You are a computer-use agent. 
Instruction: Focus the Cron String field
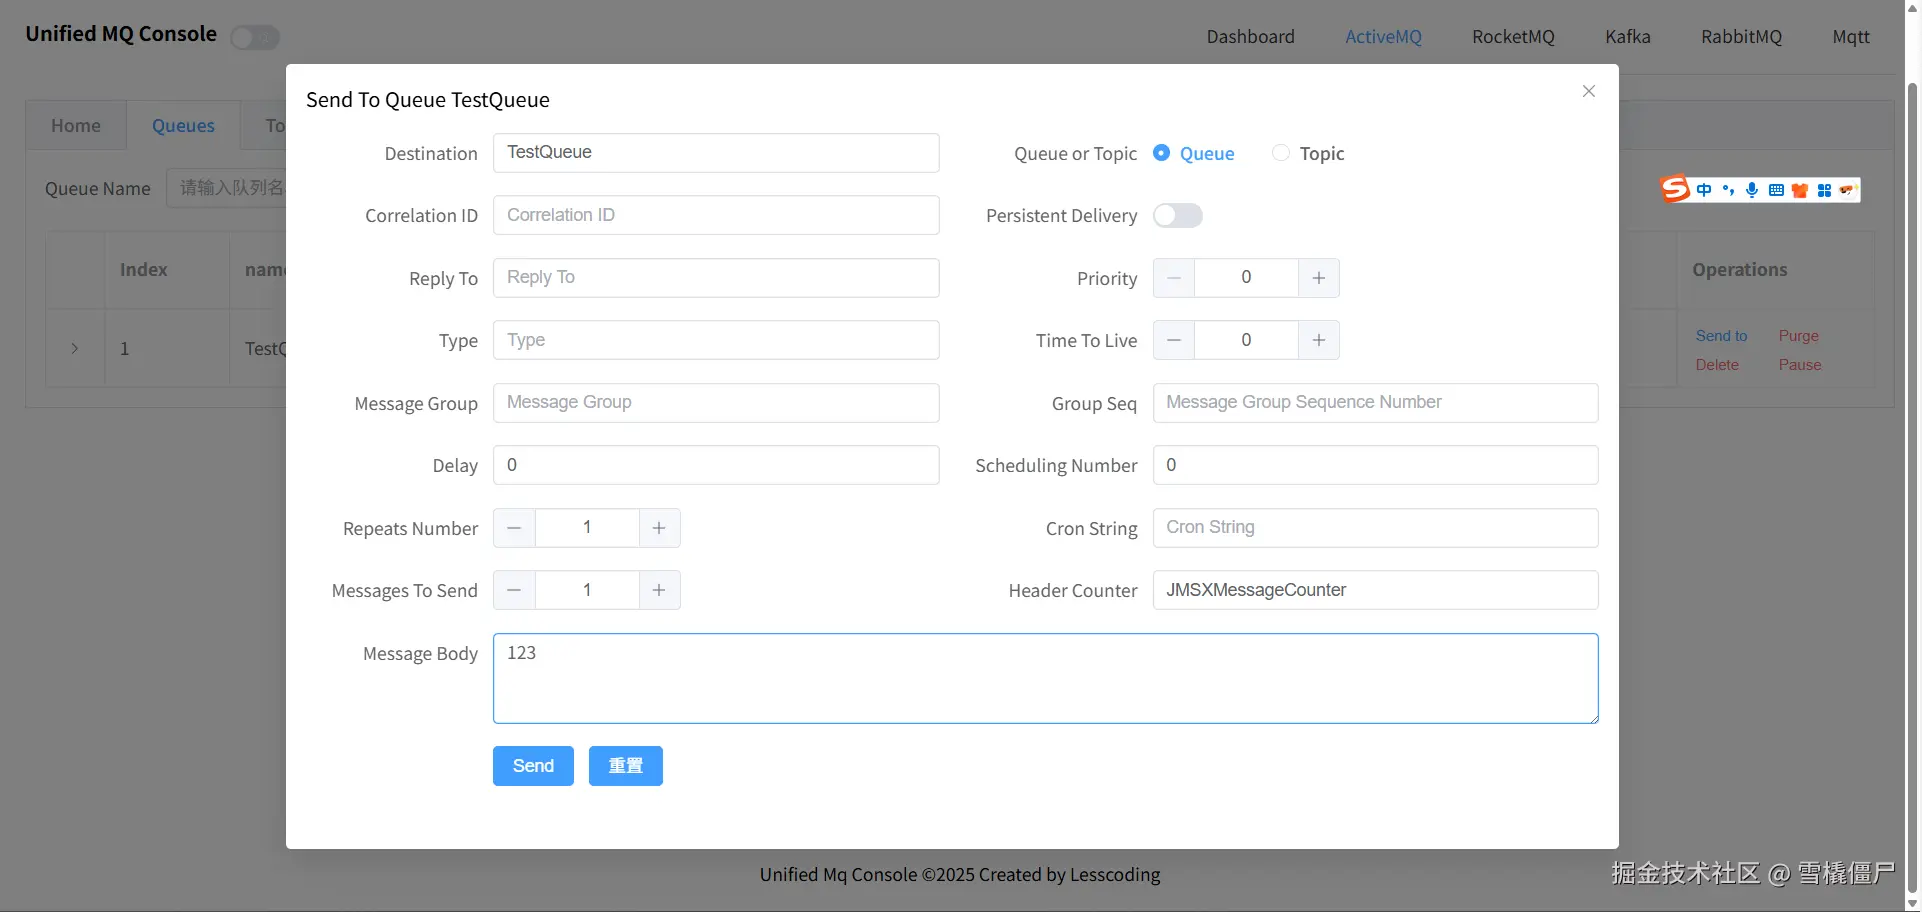coord(1375,528)
